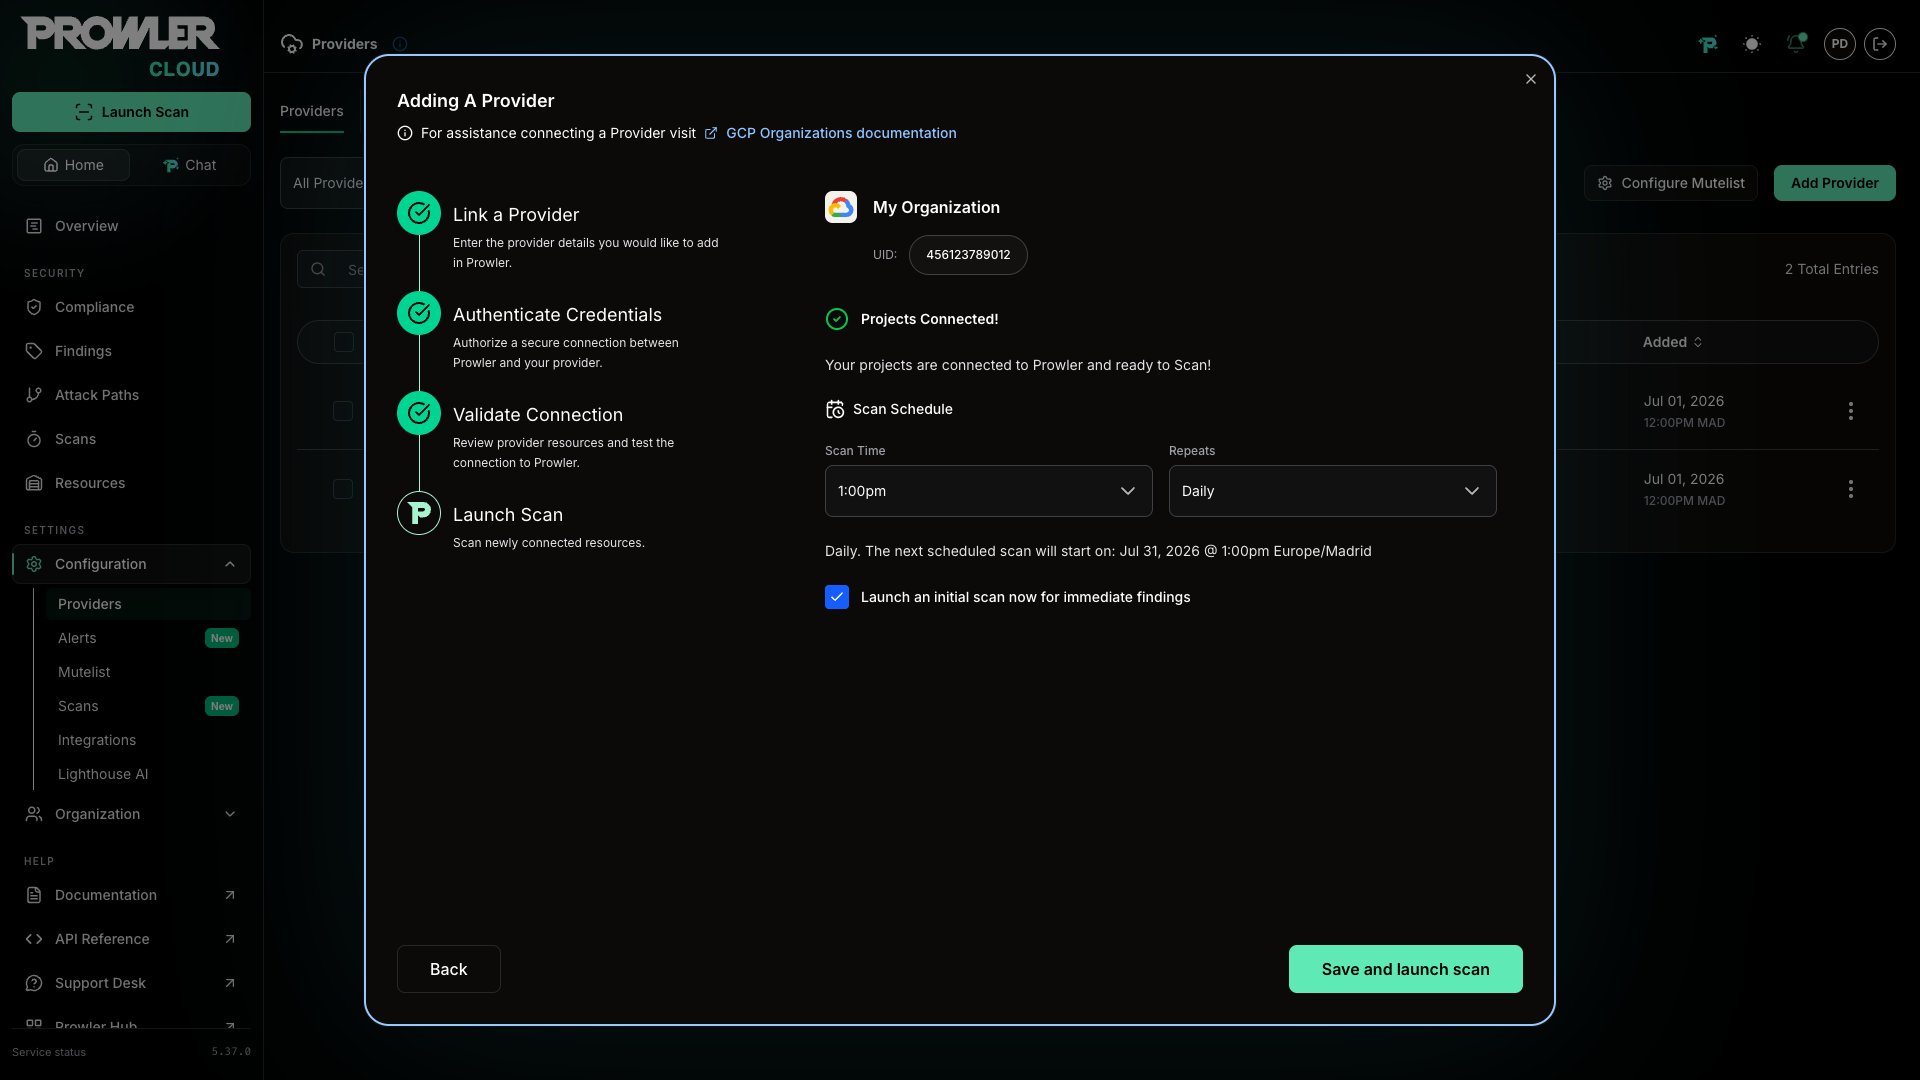Click the Link a Provider step check icon
This screenshot has height=1080, width=1920.
(419, 213)
